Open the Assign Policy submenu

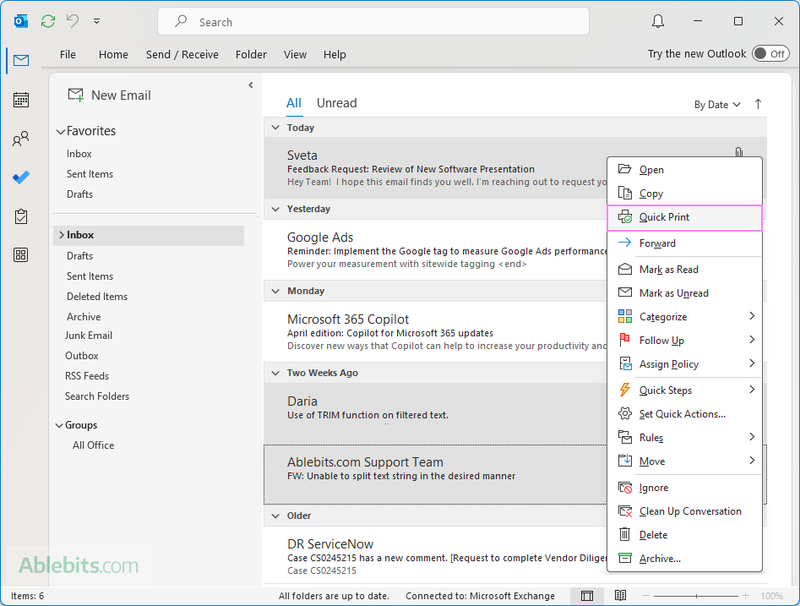coord(685,364)
